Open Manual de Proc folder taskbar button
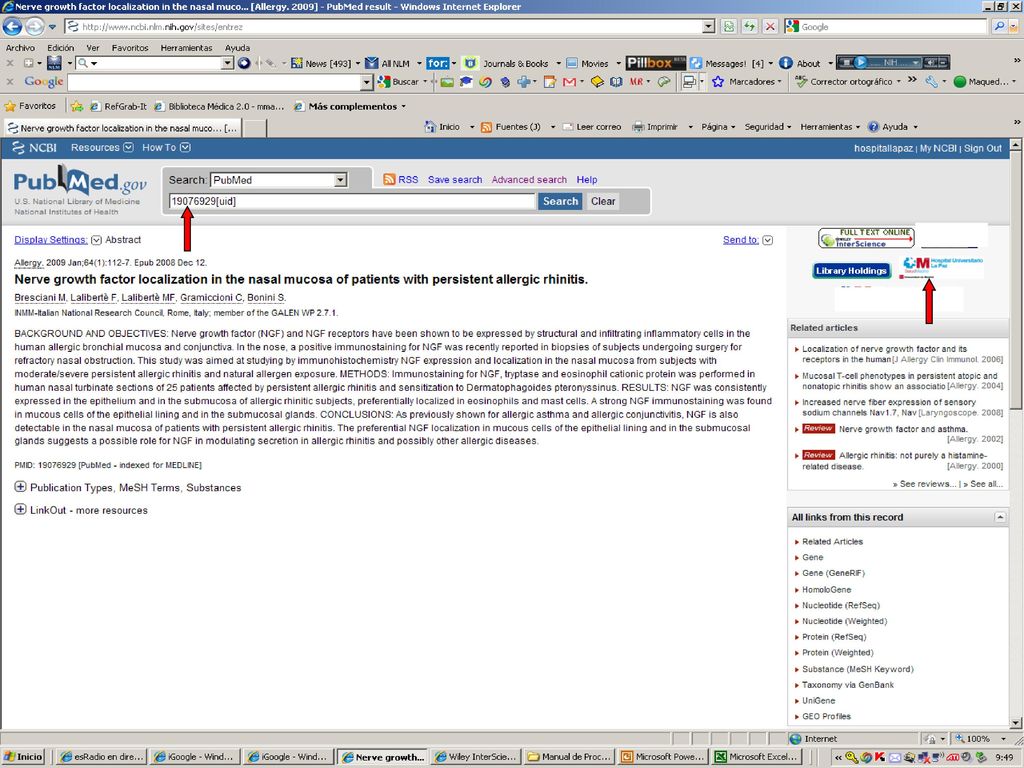Image resolution: width=1024 pixels, height=768 pixels. tap(569, 757)
